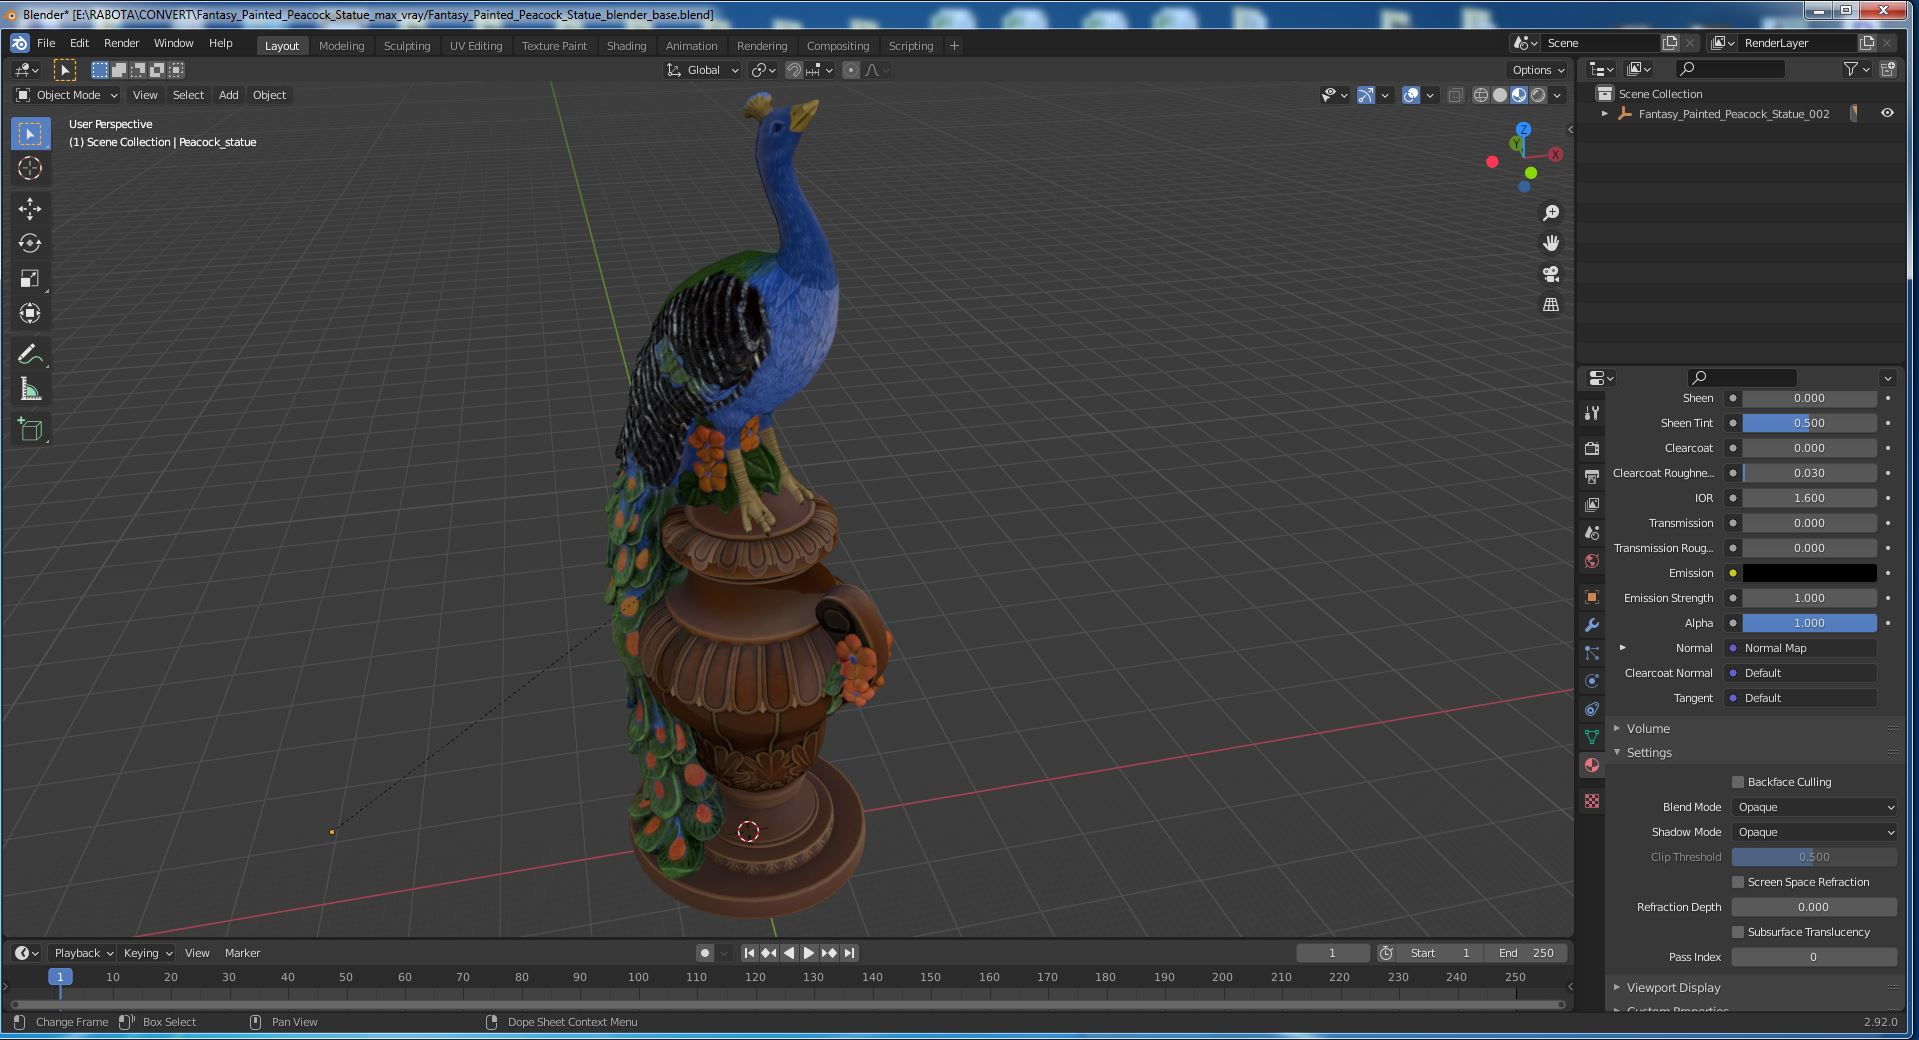Enable Screen Space Refraction checkbox
Viewport: 1919px width, 1040px height.
(x=1738, y=882)
